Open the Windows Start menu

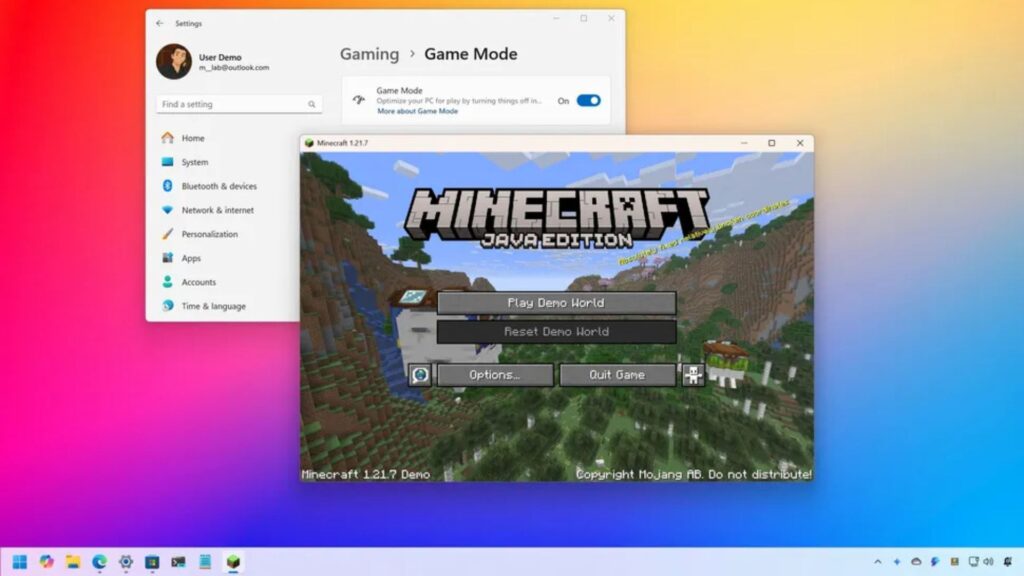click(20, 562)
